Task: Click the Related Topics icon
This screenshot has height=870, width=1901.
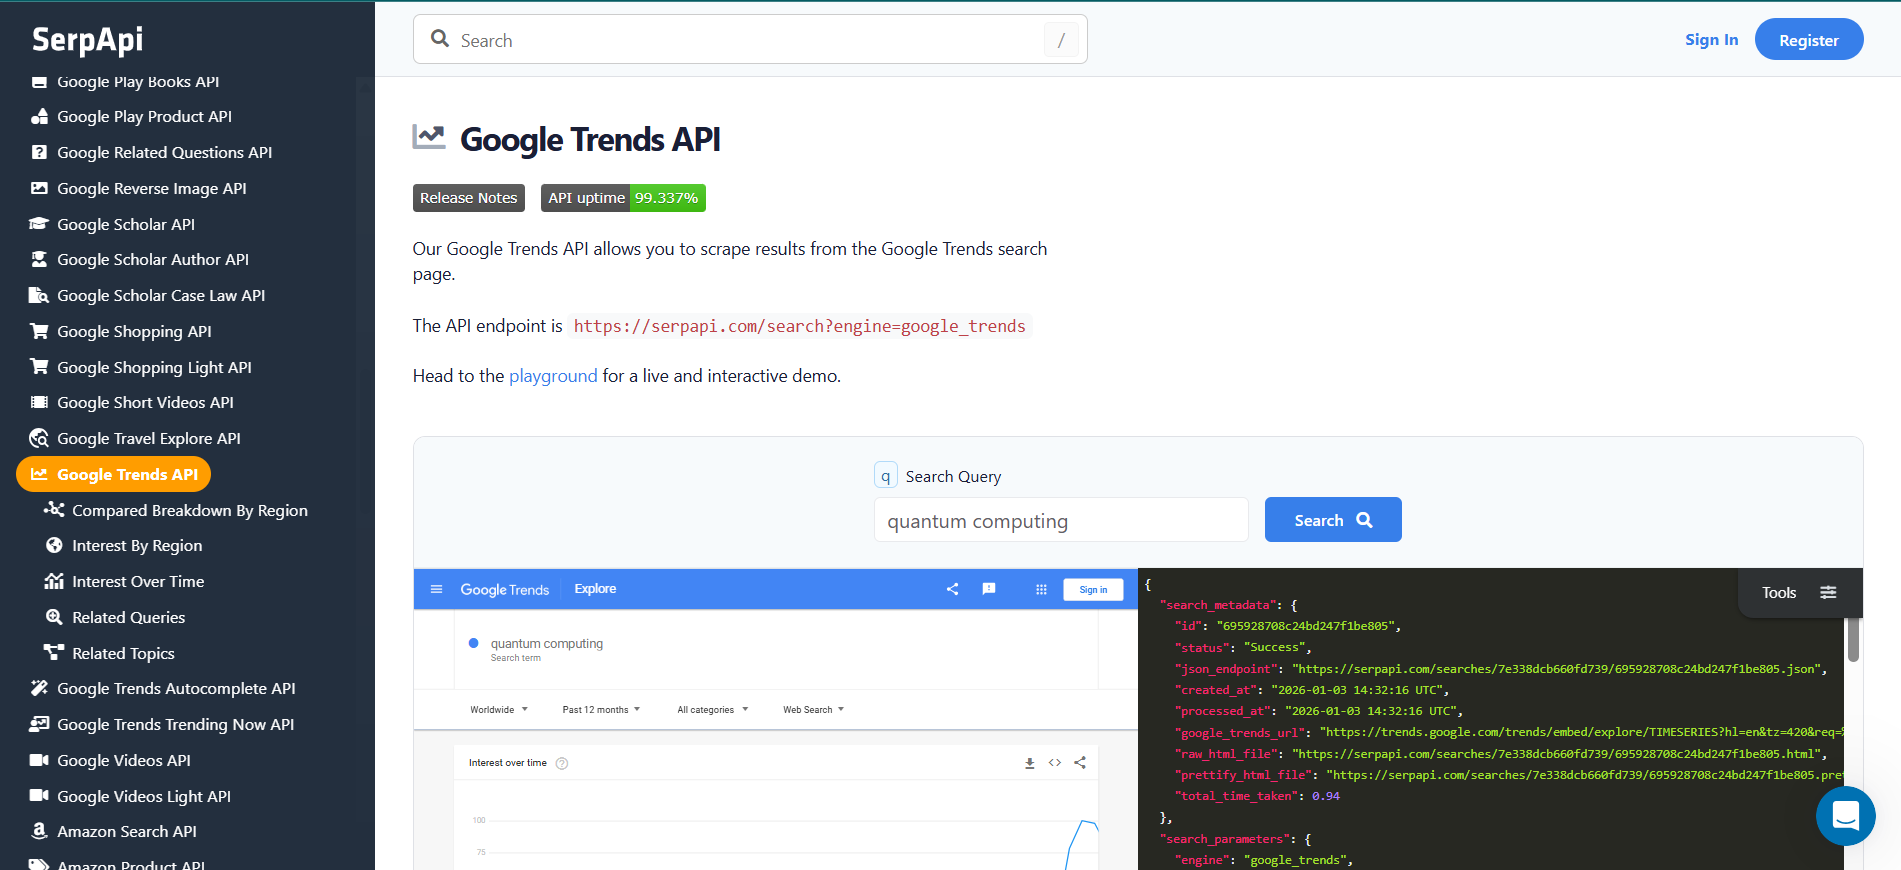Action: (x=54, y=653)
